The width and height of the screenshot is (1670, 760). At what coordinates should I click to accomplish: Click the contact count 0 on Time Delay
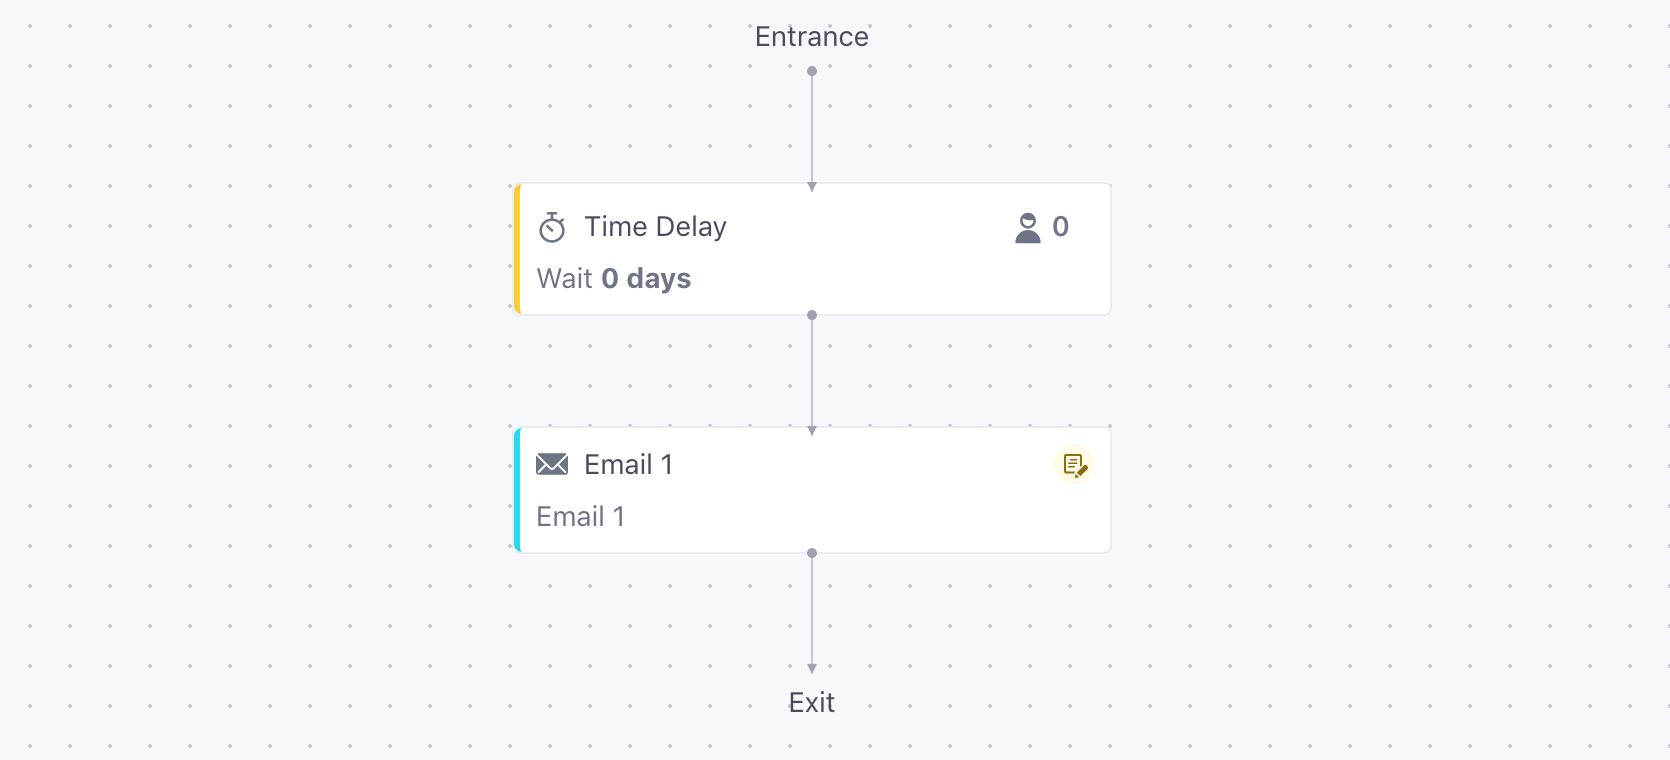[x=1061, y=227]
